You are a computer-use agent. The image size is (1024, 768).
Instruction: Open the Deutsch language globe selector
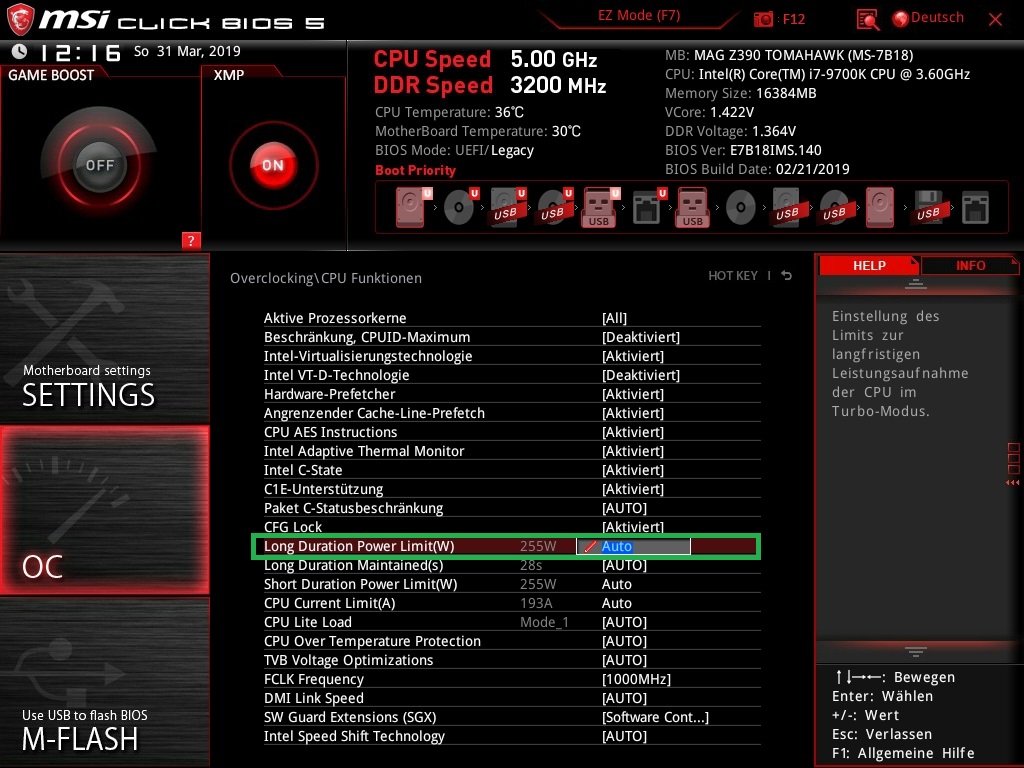(928, 18)
